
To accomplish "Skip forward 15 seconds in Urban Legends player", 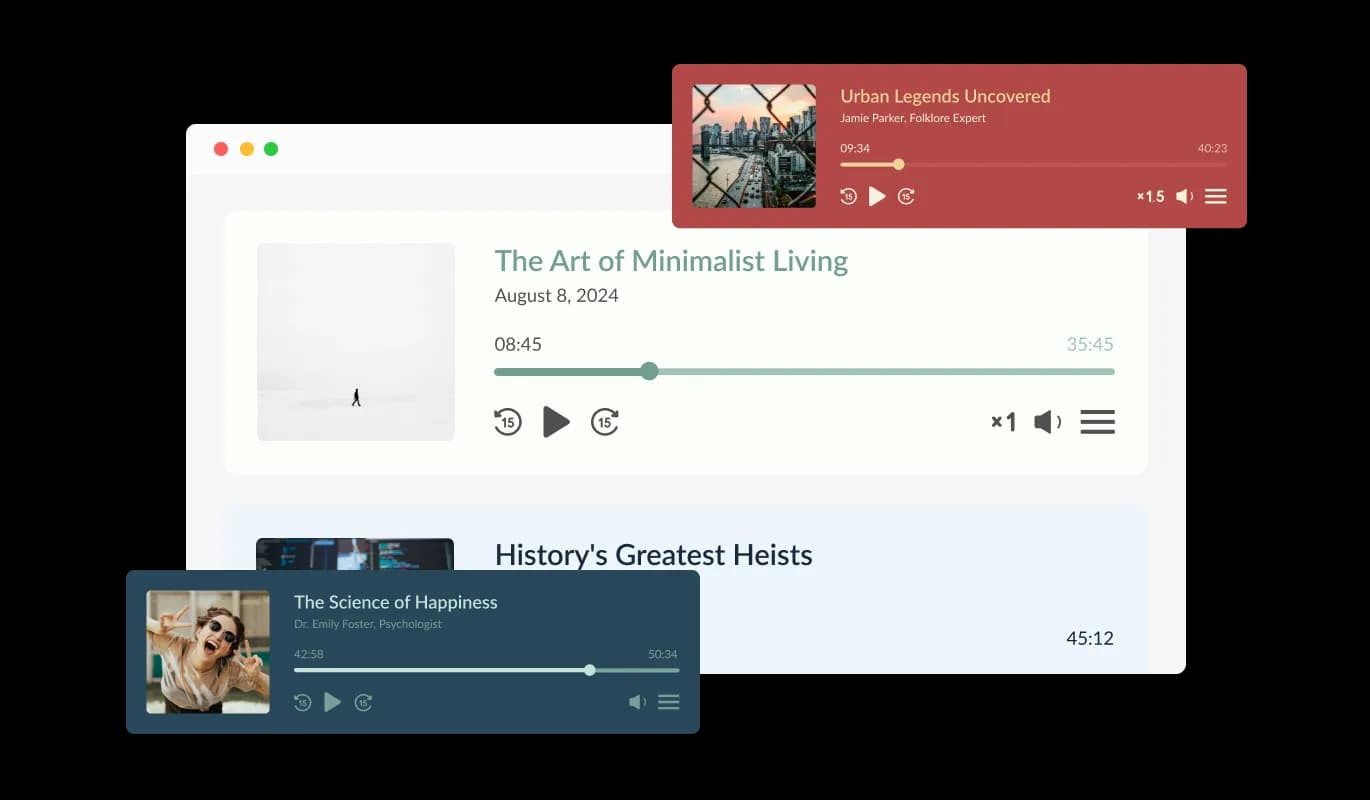I will pyautogui.click(x=906, y=196).
